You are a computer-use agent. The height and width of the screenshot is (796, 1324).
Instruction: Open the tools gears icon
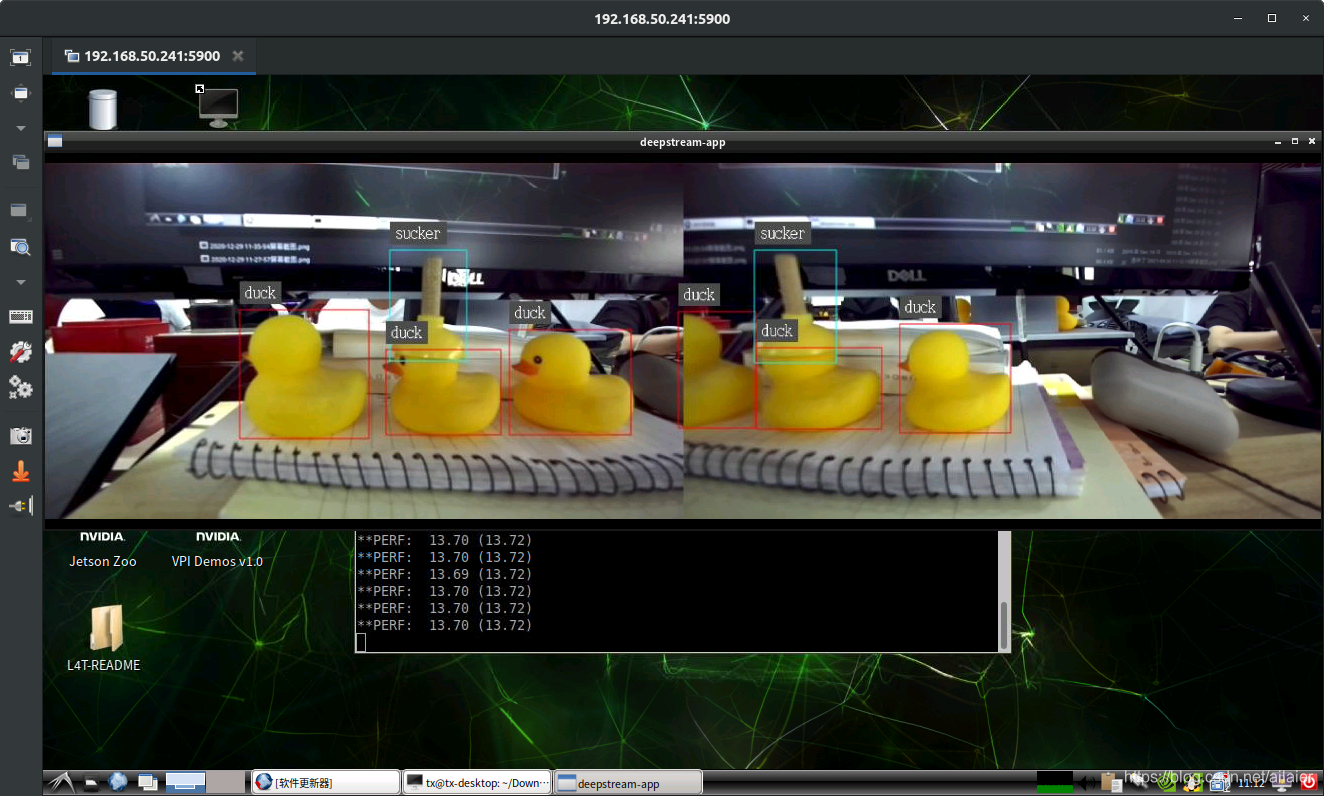click(x=20, y=386)
